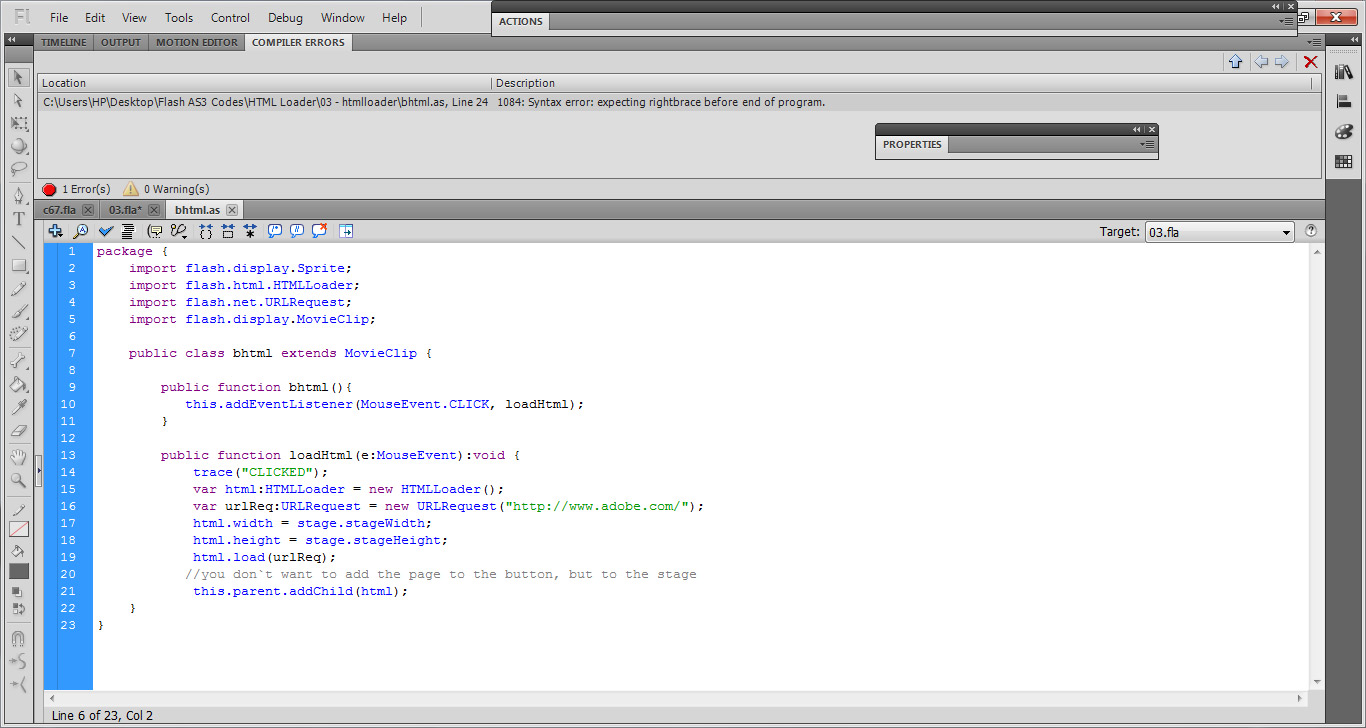Click the Auto Format icon

[128, 231]
